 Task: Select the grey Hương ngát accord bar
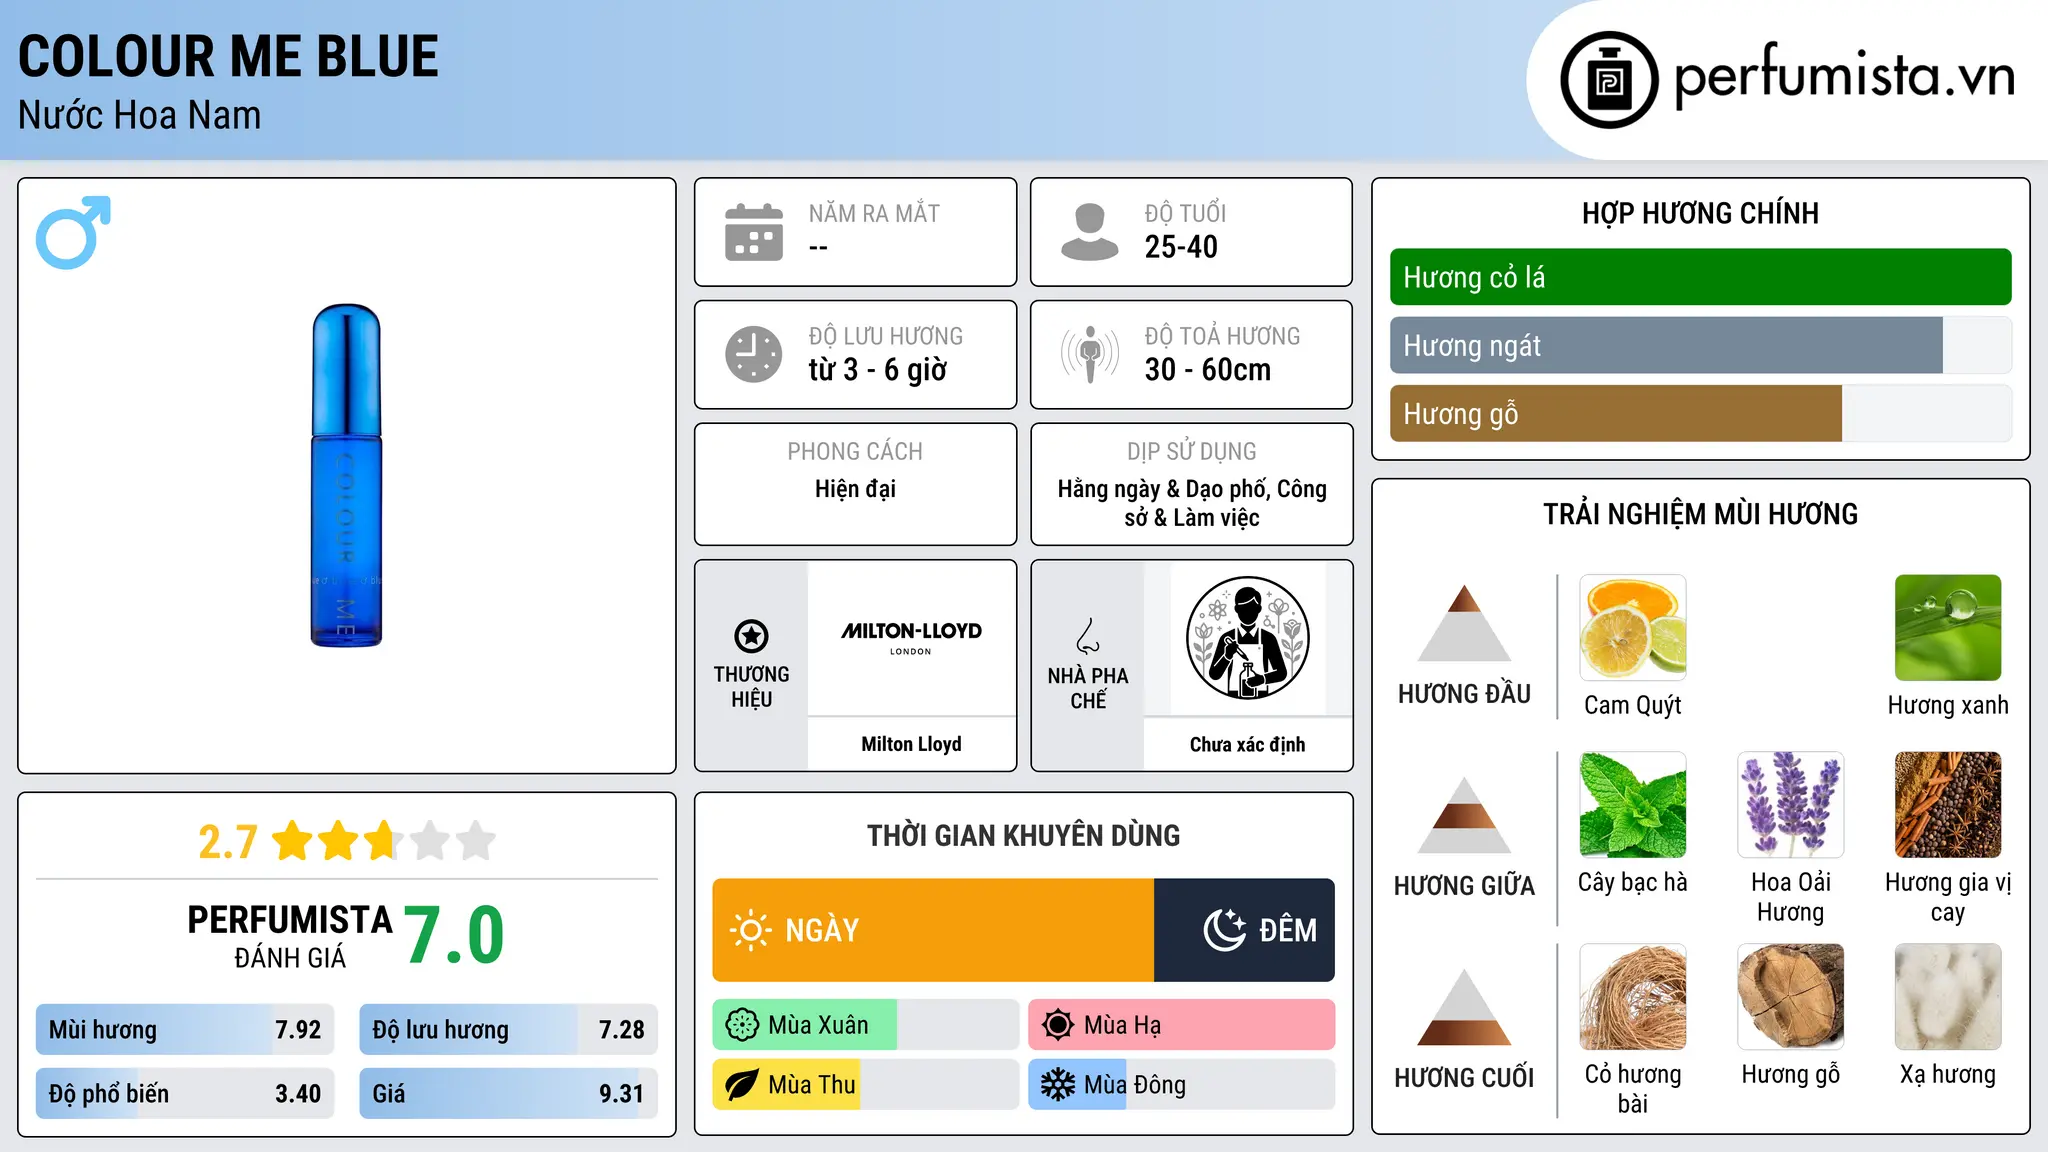(x=1700, y=346)
